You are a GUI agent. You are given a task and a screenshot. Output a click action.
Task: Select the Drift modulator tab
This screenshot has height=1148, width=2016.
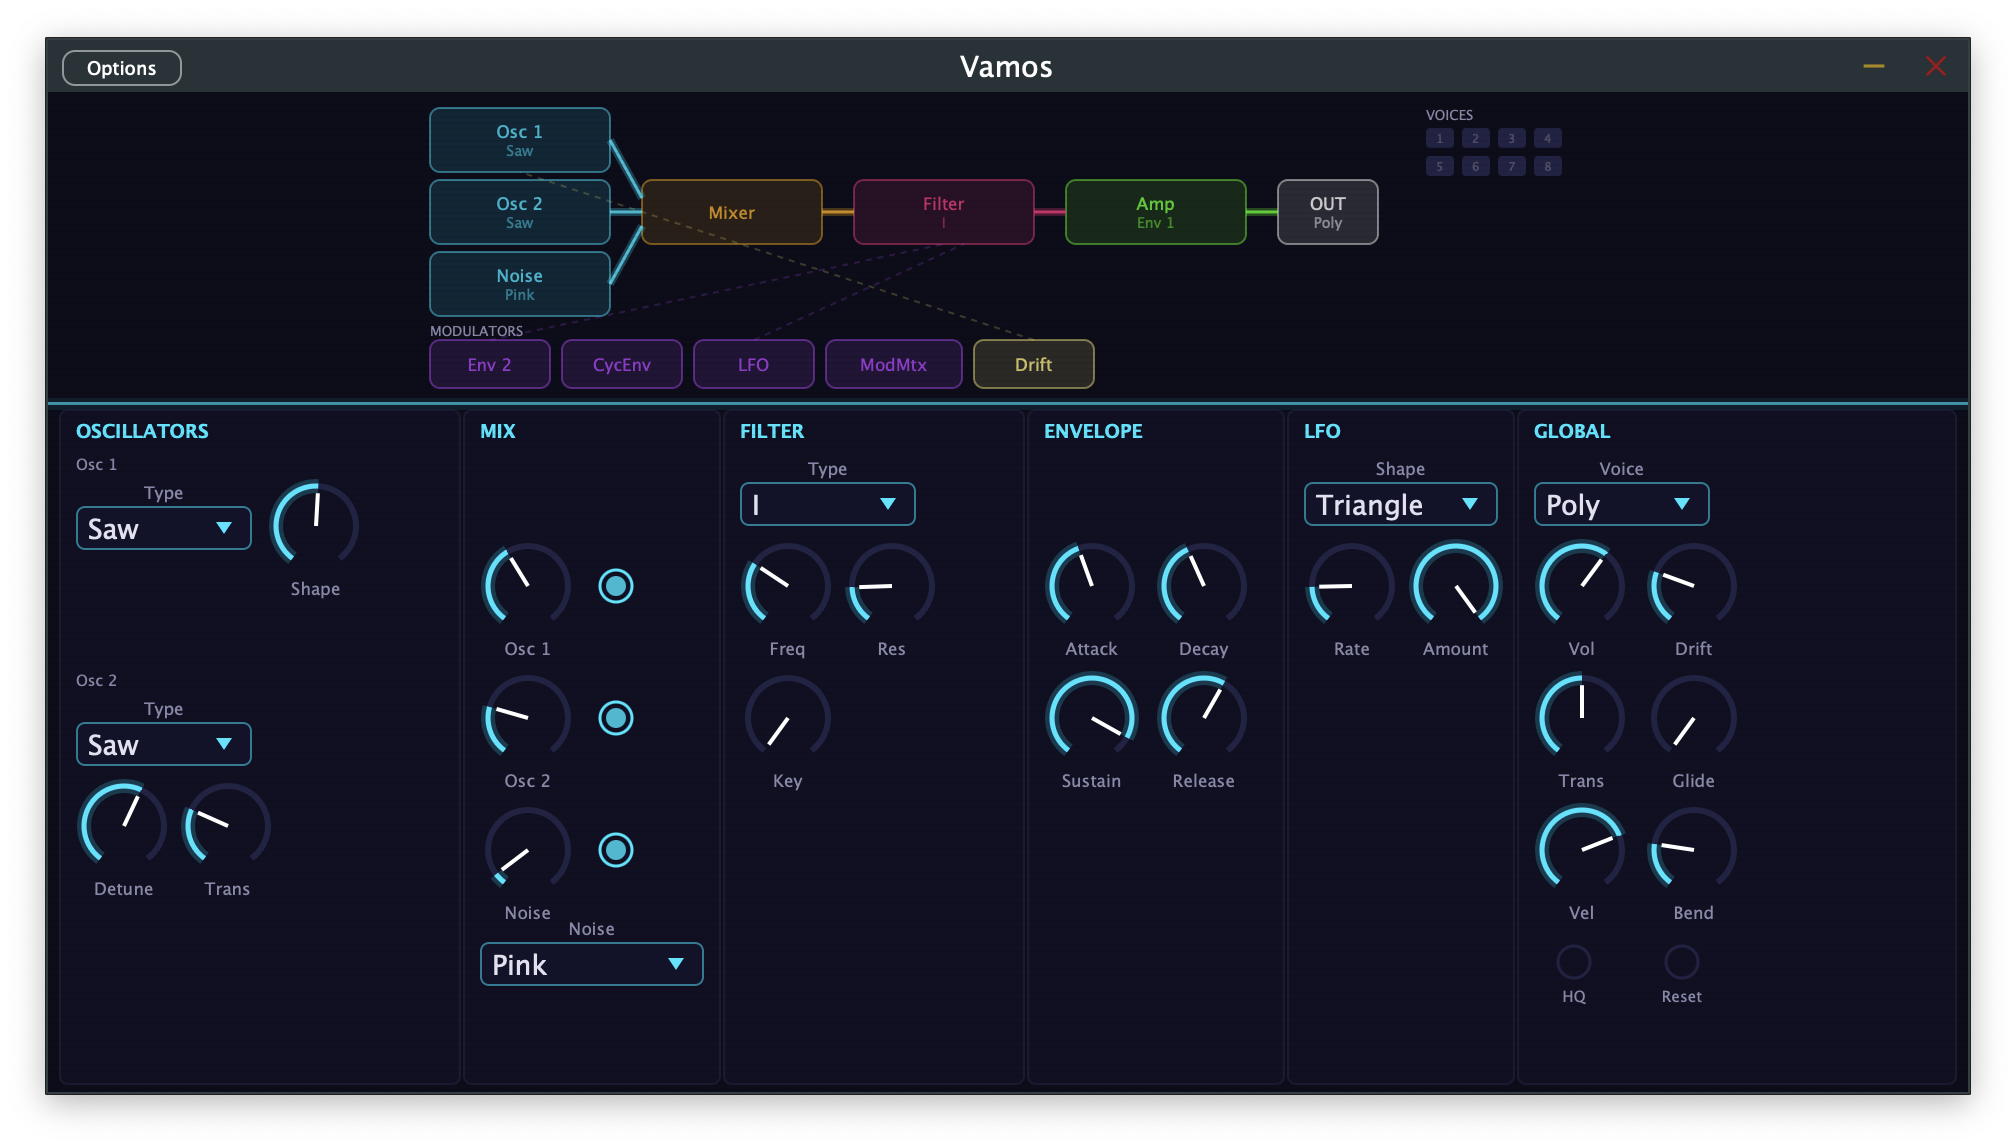click(1033, 363)
